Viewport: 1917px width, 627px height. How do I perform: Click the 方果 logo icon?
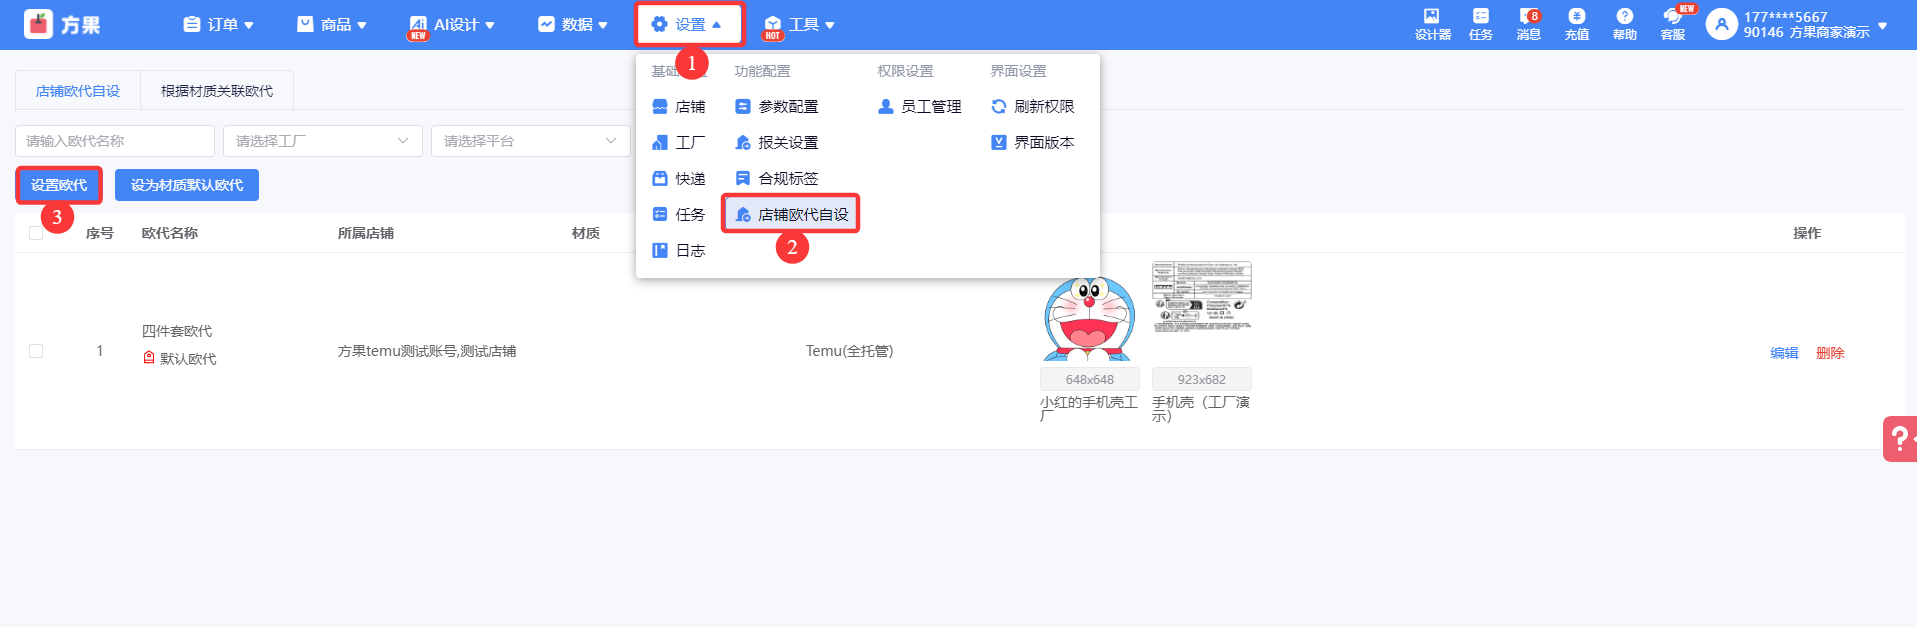(x=38, y=24)
